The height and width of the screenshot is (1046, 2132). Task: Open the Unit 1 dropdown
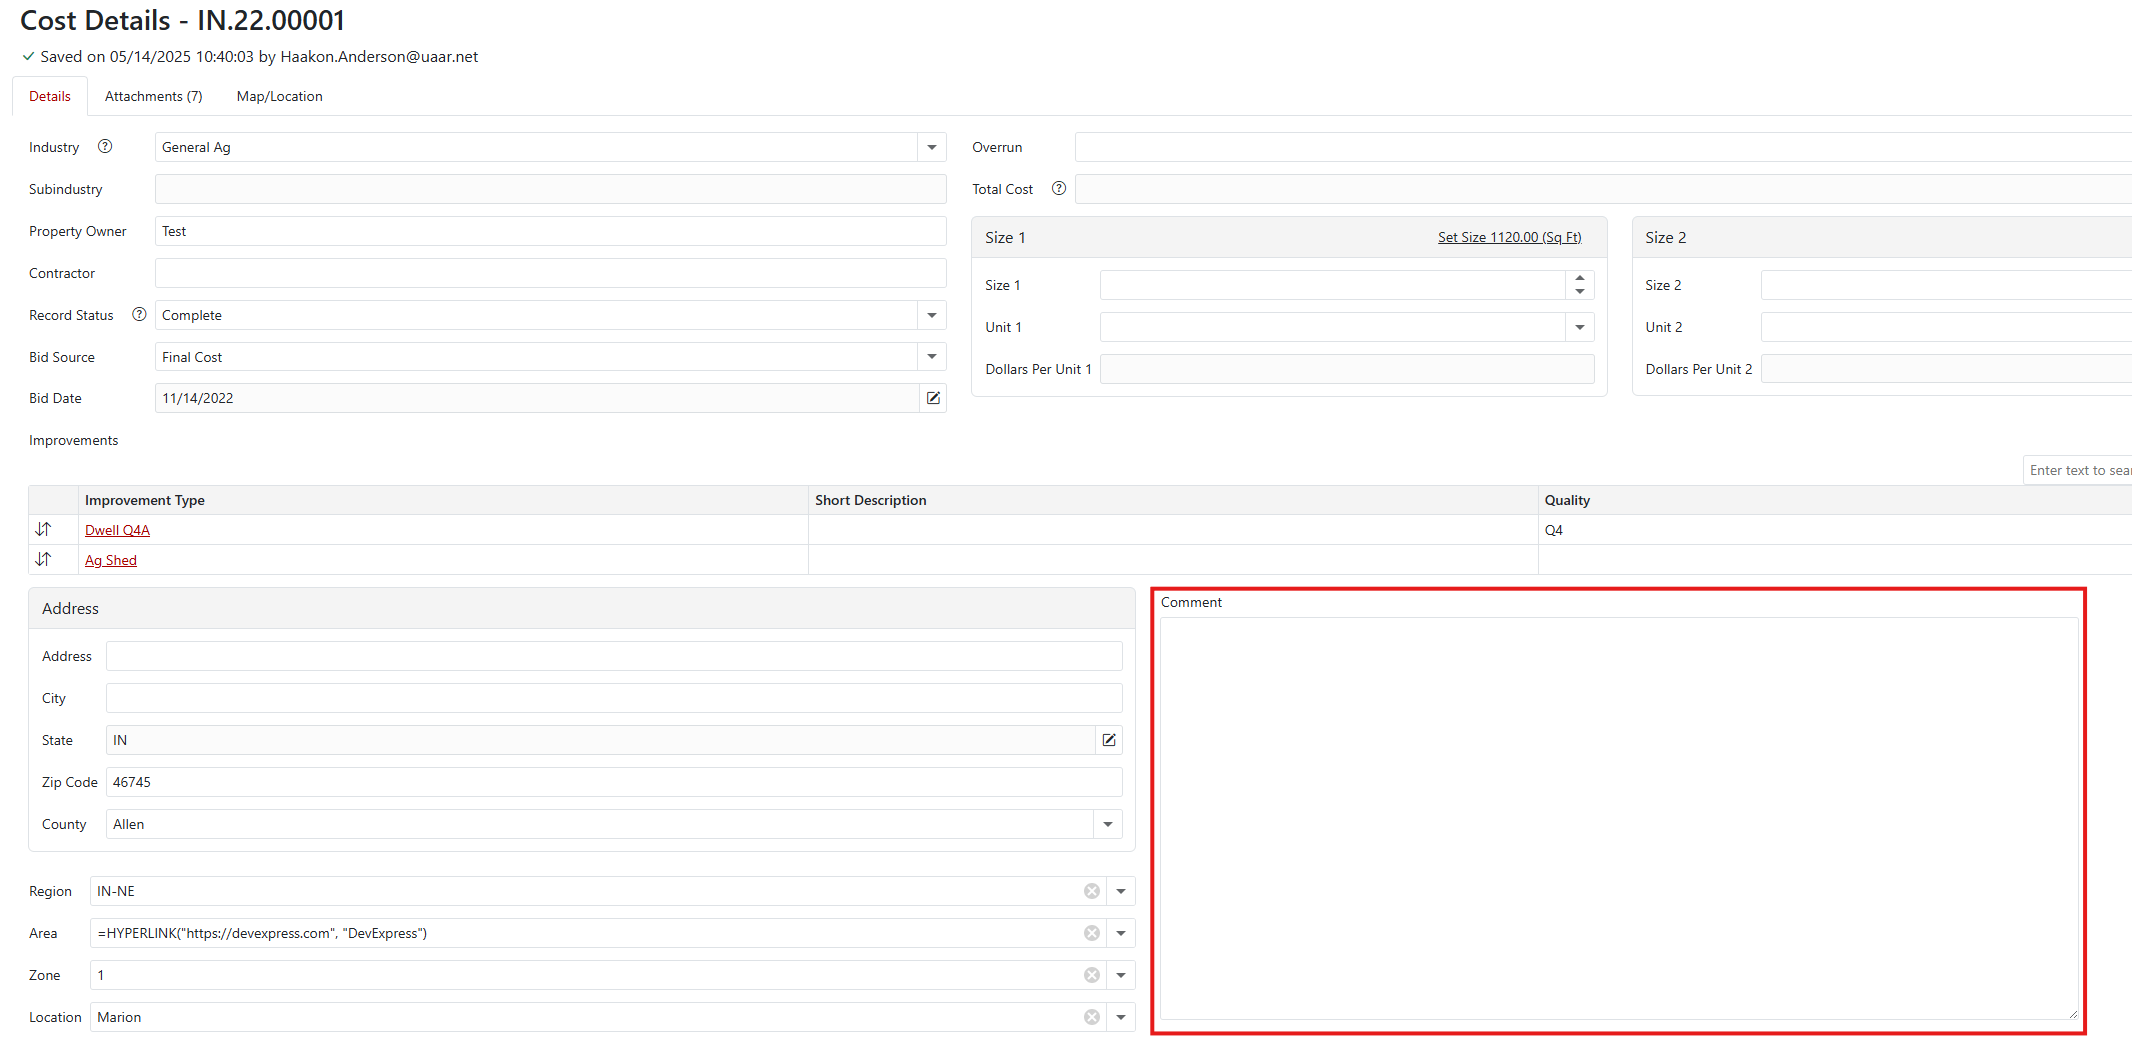[1579, 327]
